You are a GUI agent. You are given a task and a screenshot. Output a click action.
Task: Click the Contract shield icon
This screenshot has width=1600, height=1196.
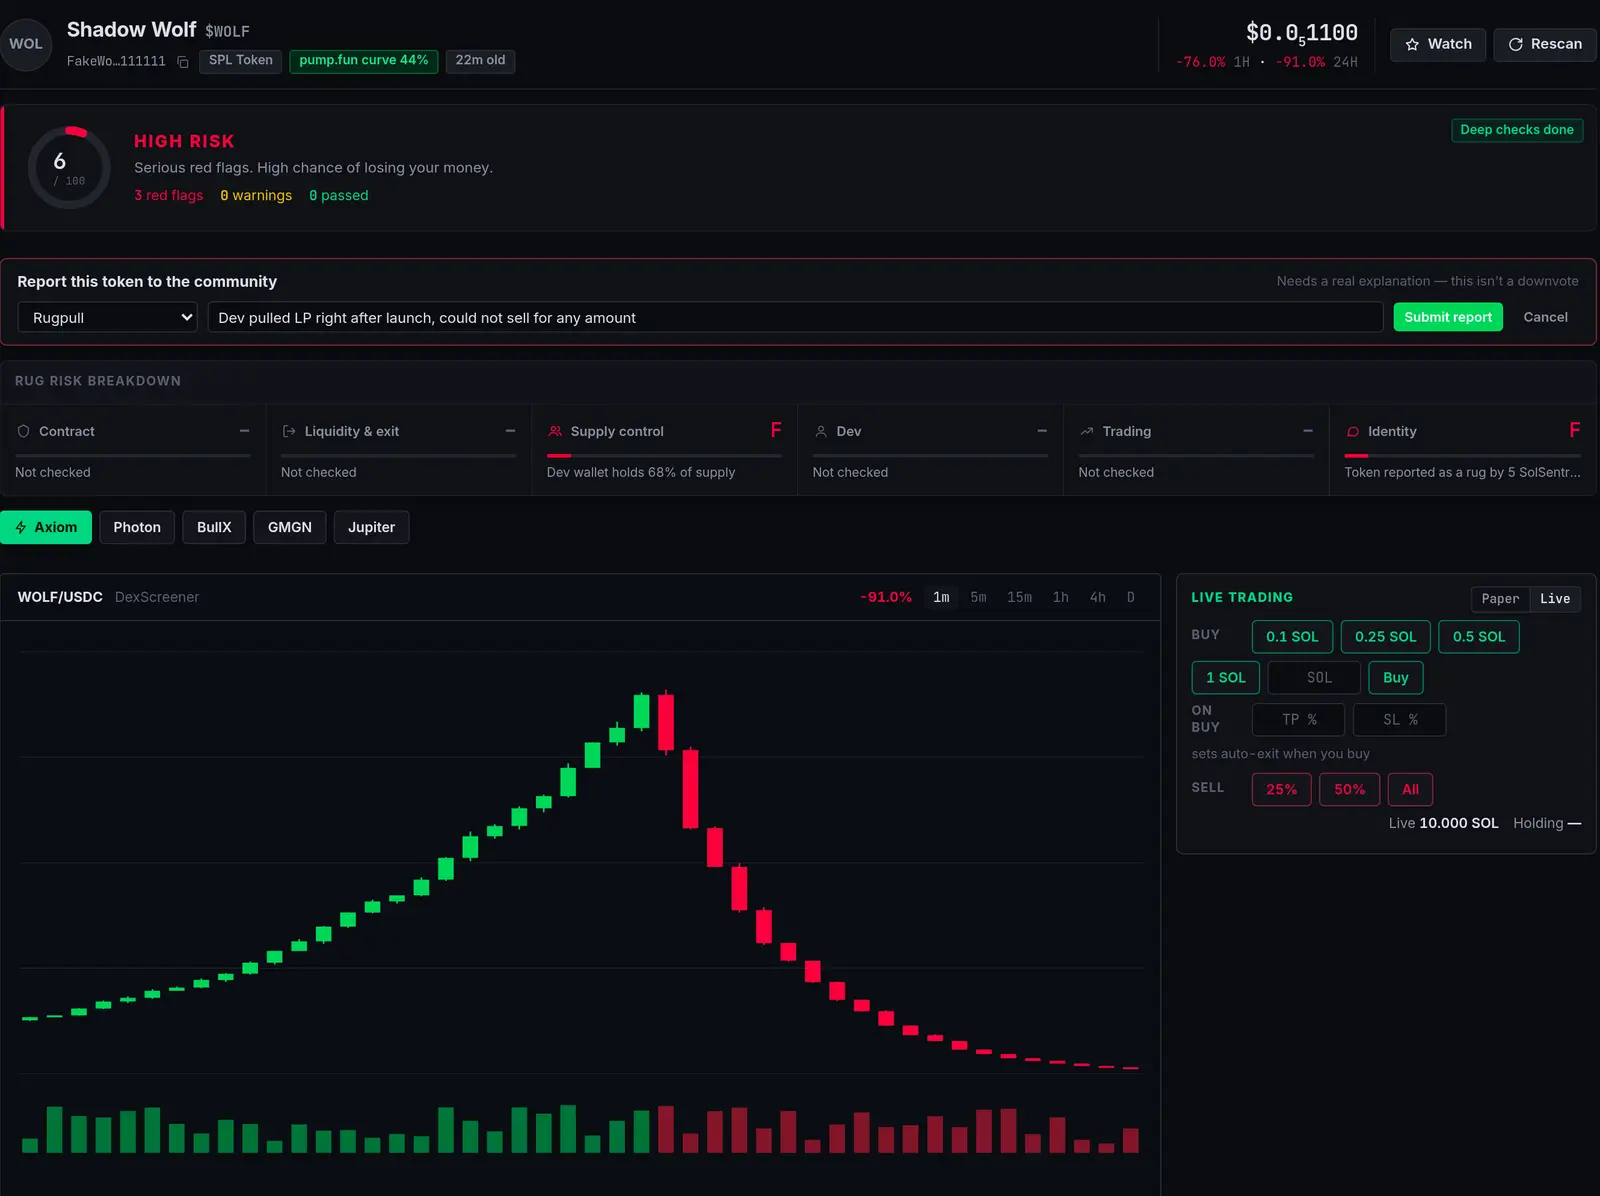23,431
